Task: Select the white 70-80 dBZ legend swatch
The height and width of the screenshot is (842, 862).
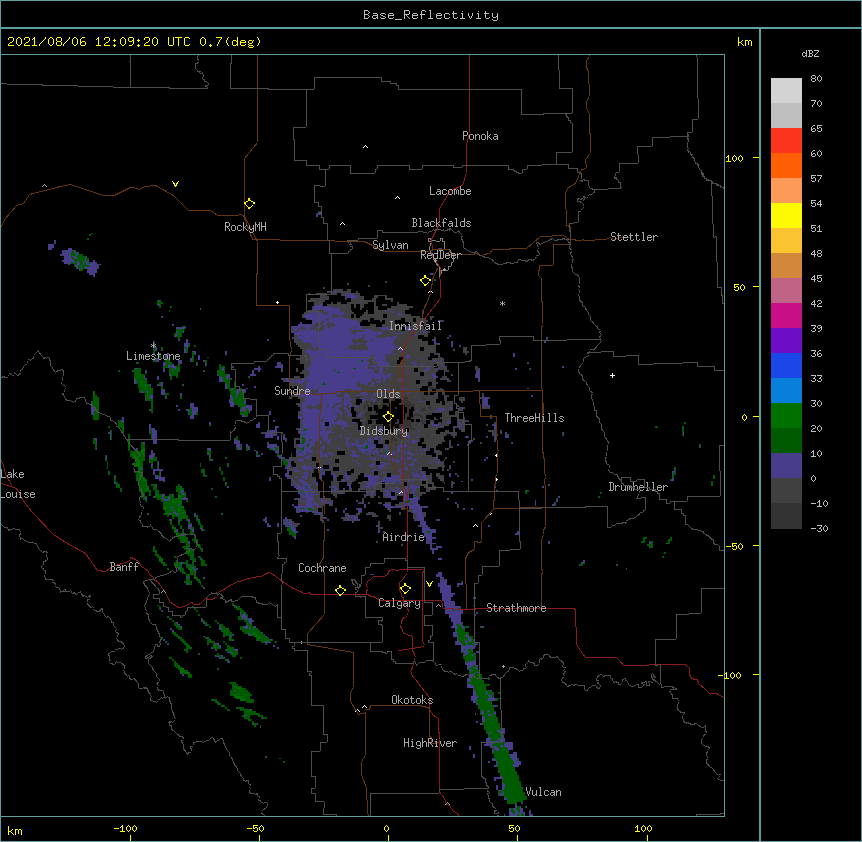Action: (x=786, y=91)
